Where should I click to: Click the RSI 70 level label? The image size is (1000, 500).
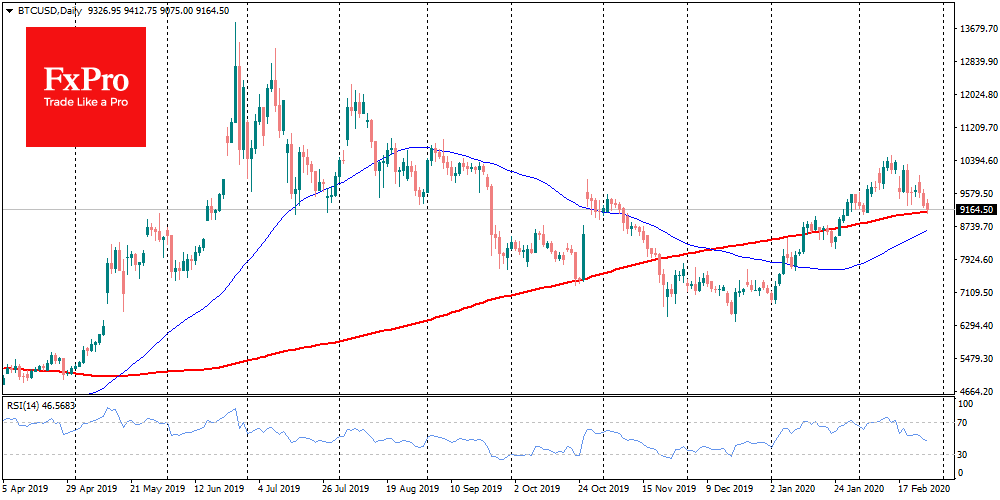(963, 423)
